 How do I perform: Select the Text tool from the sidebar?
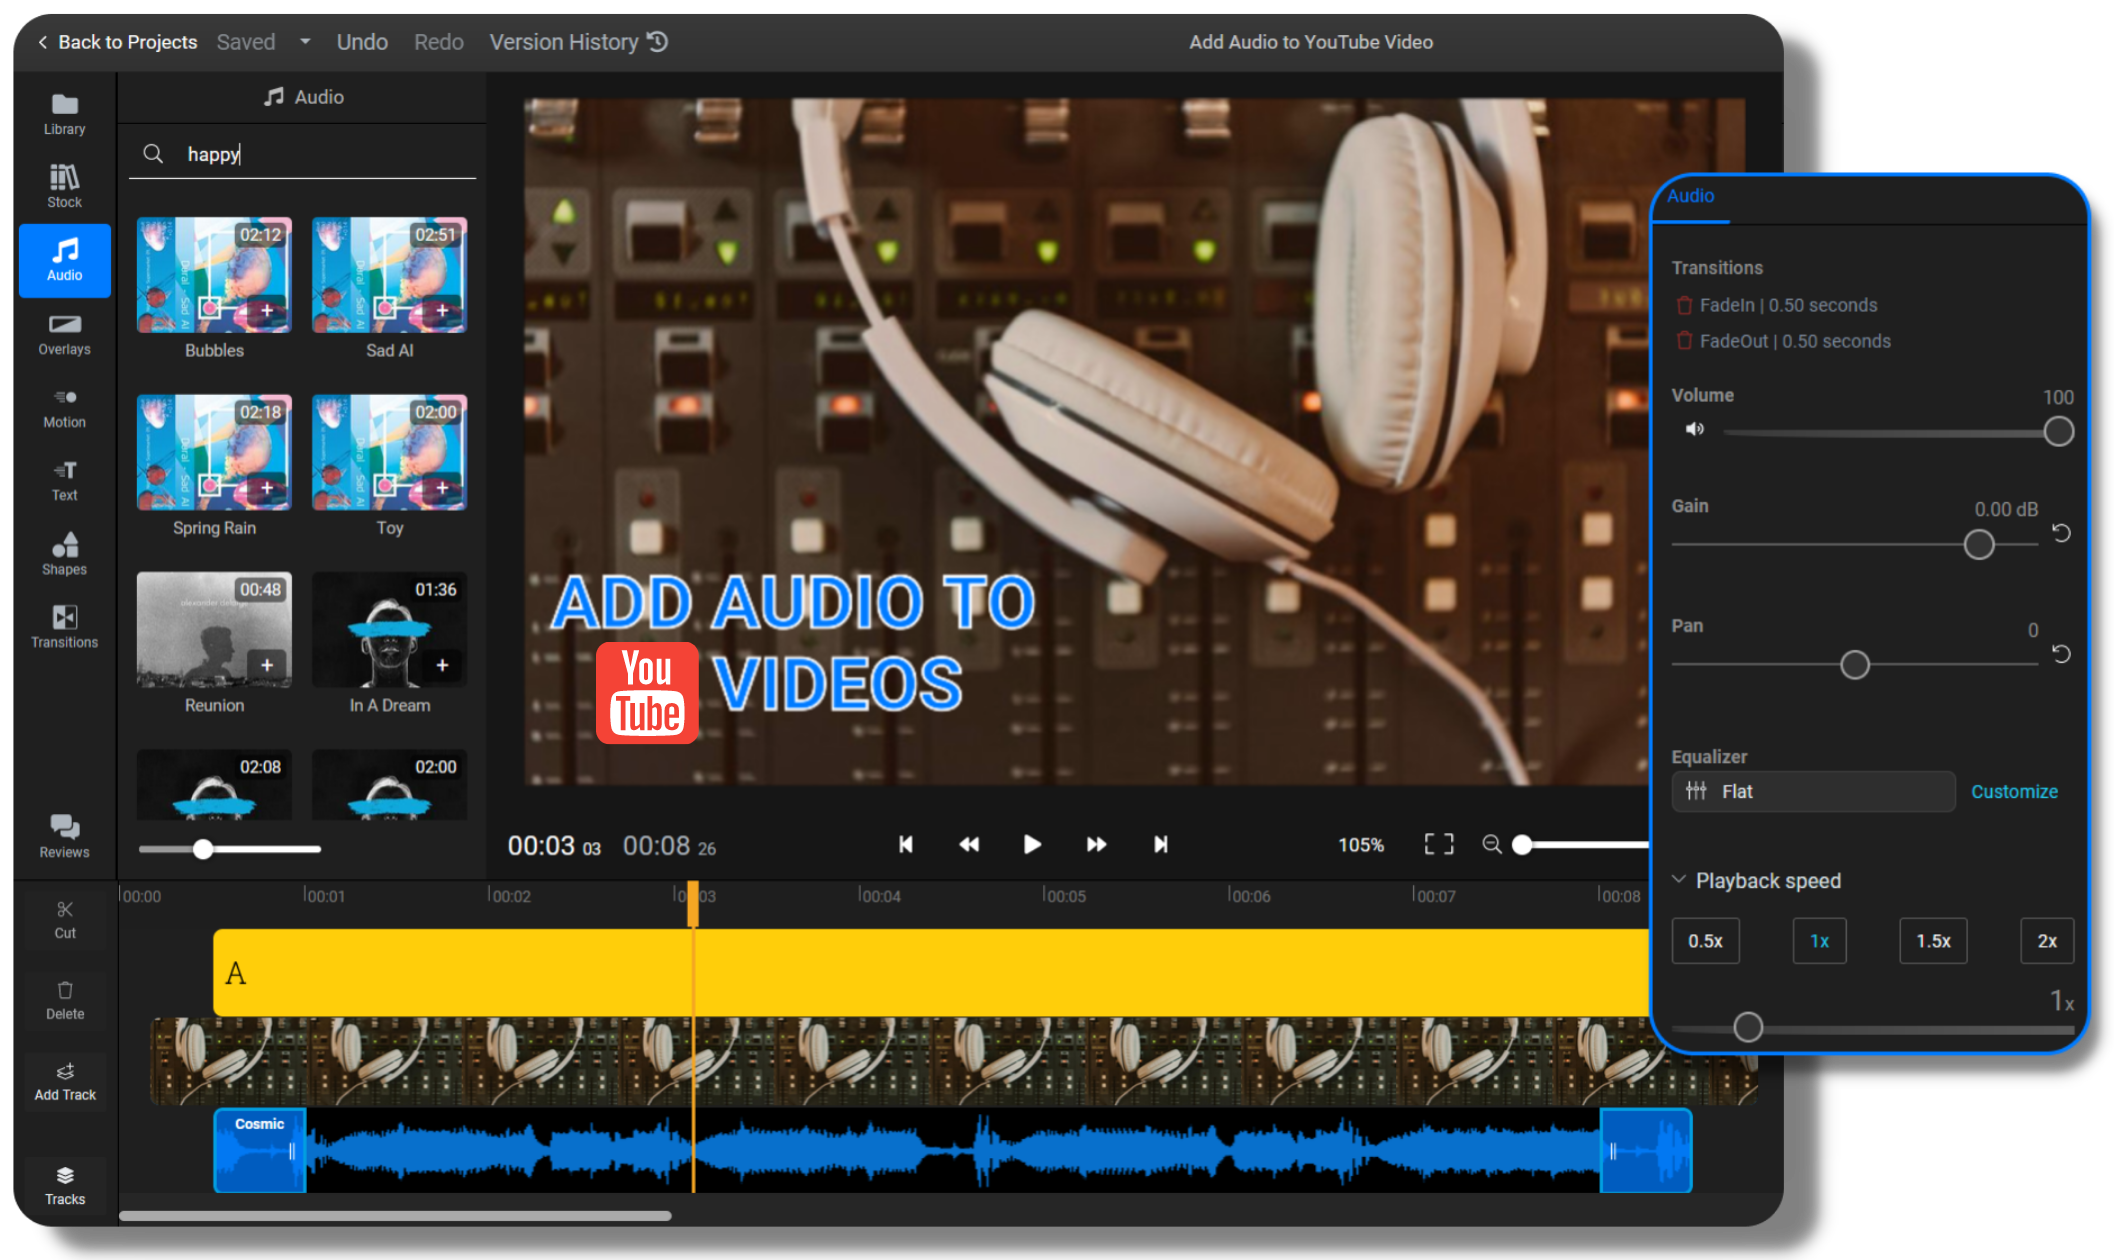64,480
